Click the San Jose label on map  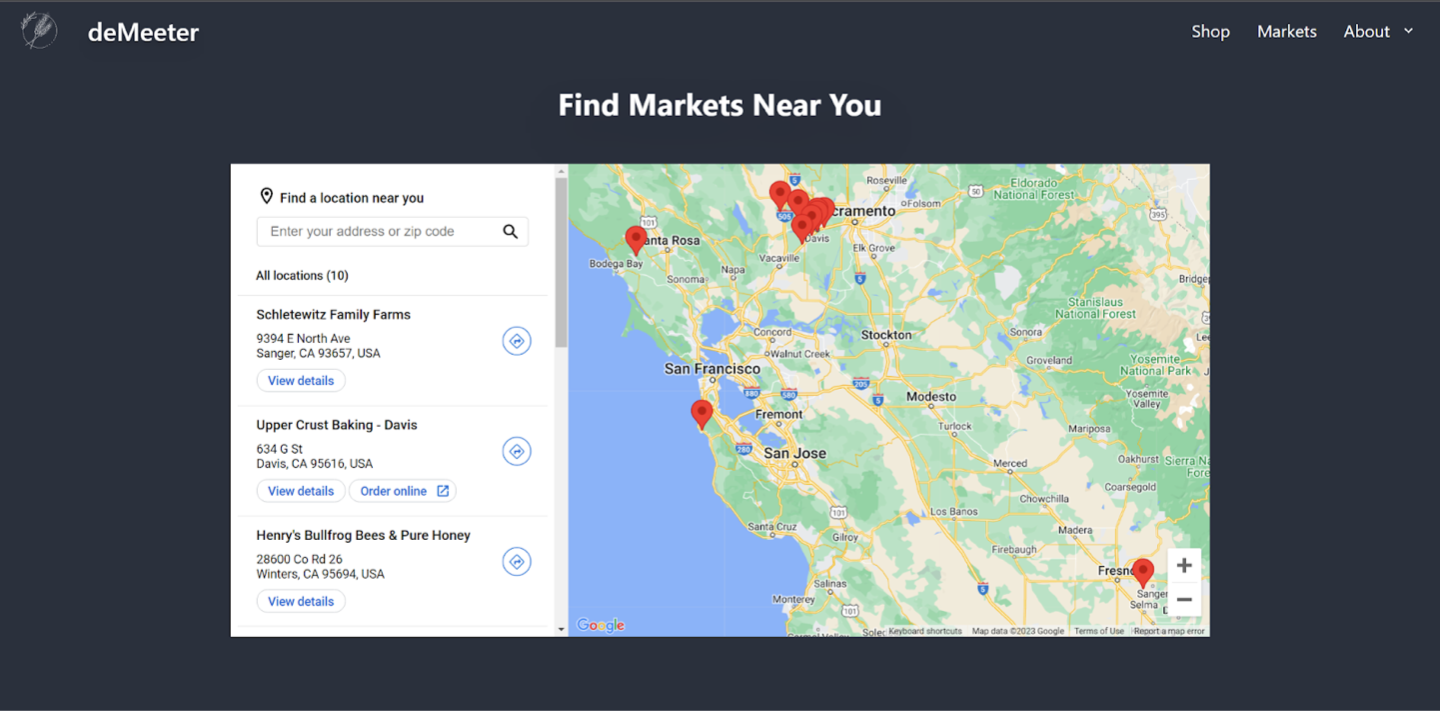click(x=794, y=453)
